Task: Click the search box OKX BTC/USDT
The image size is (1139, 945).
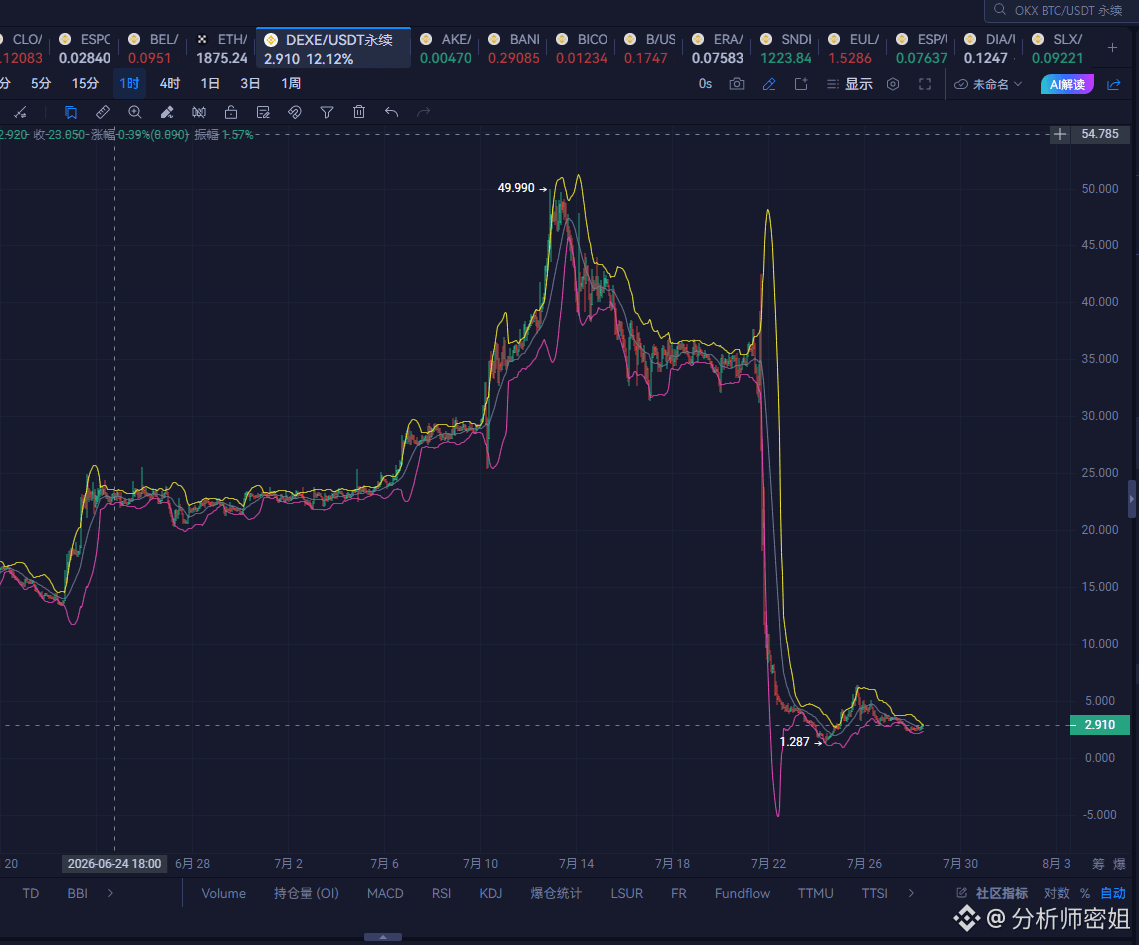Action: tap(1061, 10)
